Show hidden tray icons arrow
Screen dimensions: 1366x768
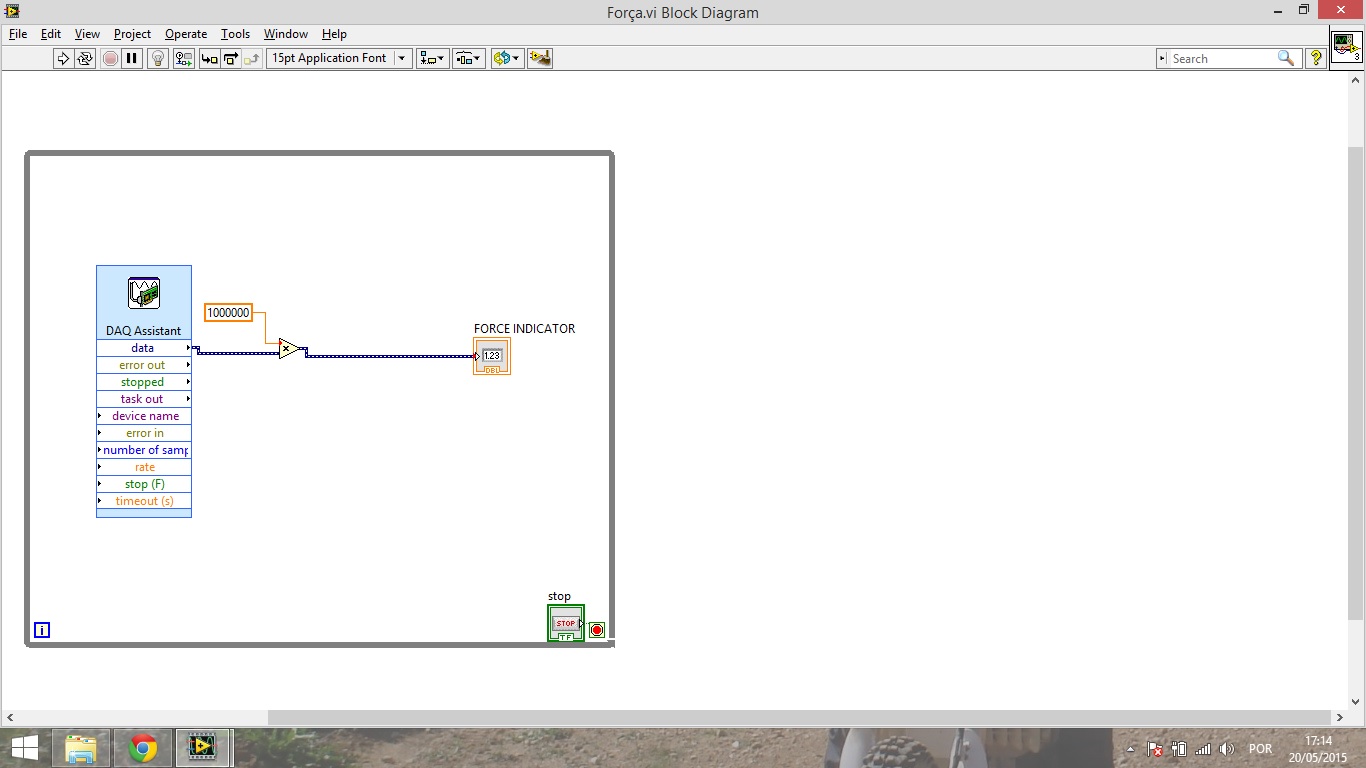1131,749
